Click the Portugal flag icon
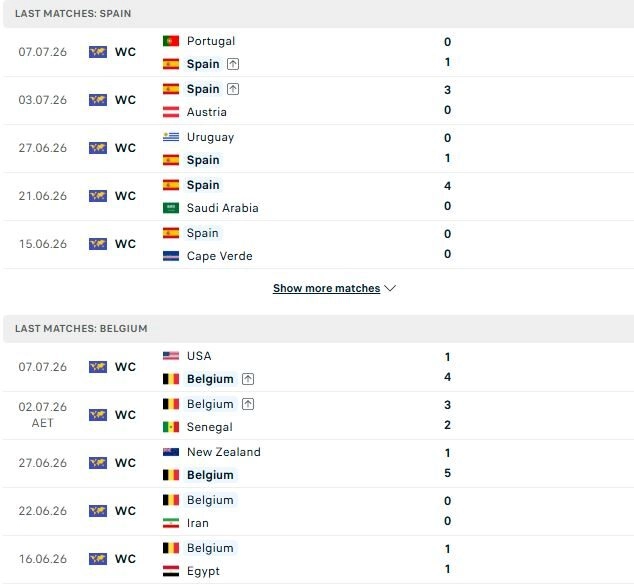 [171, 41]
